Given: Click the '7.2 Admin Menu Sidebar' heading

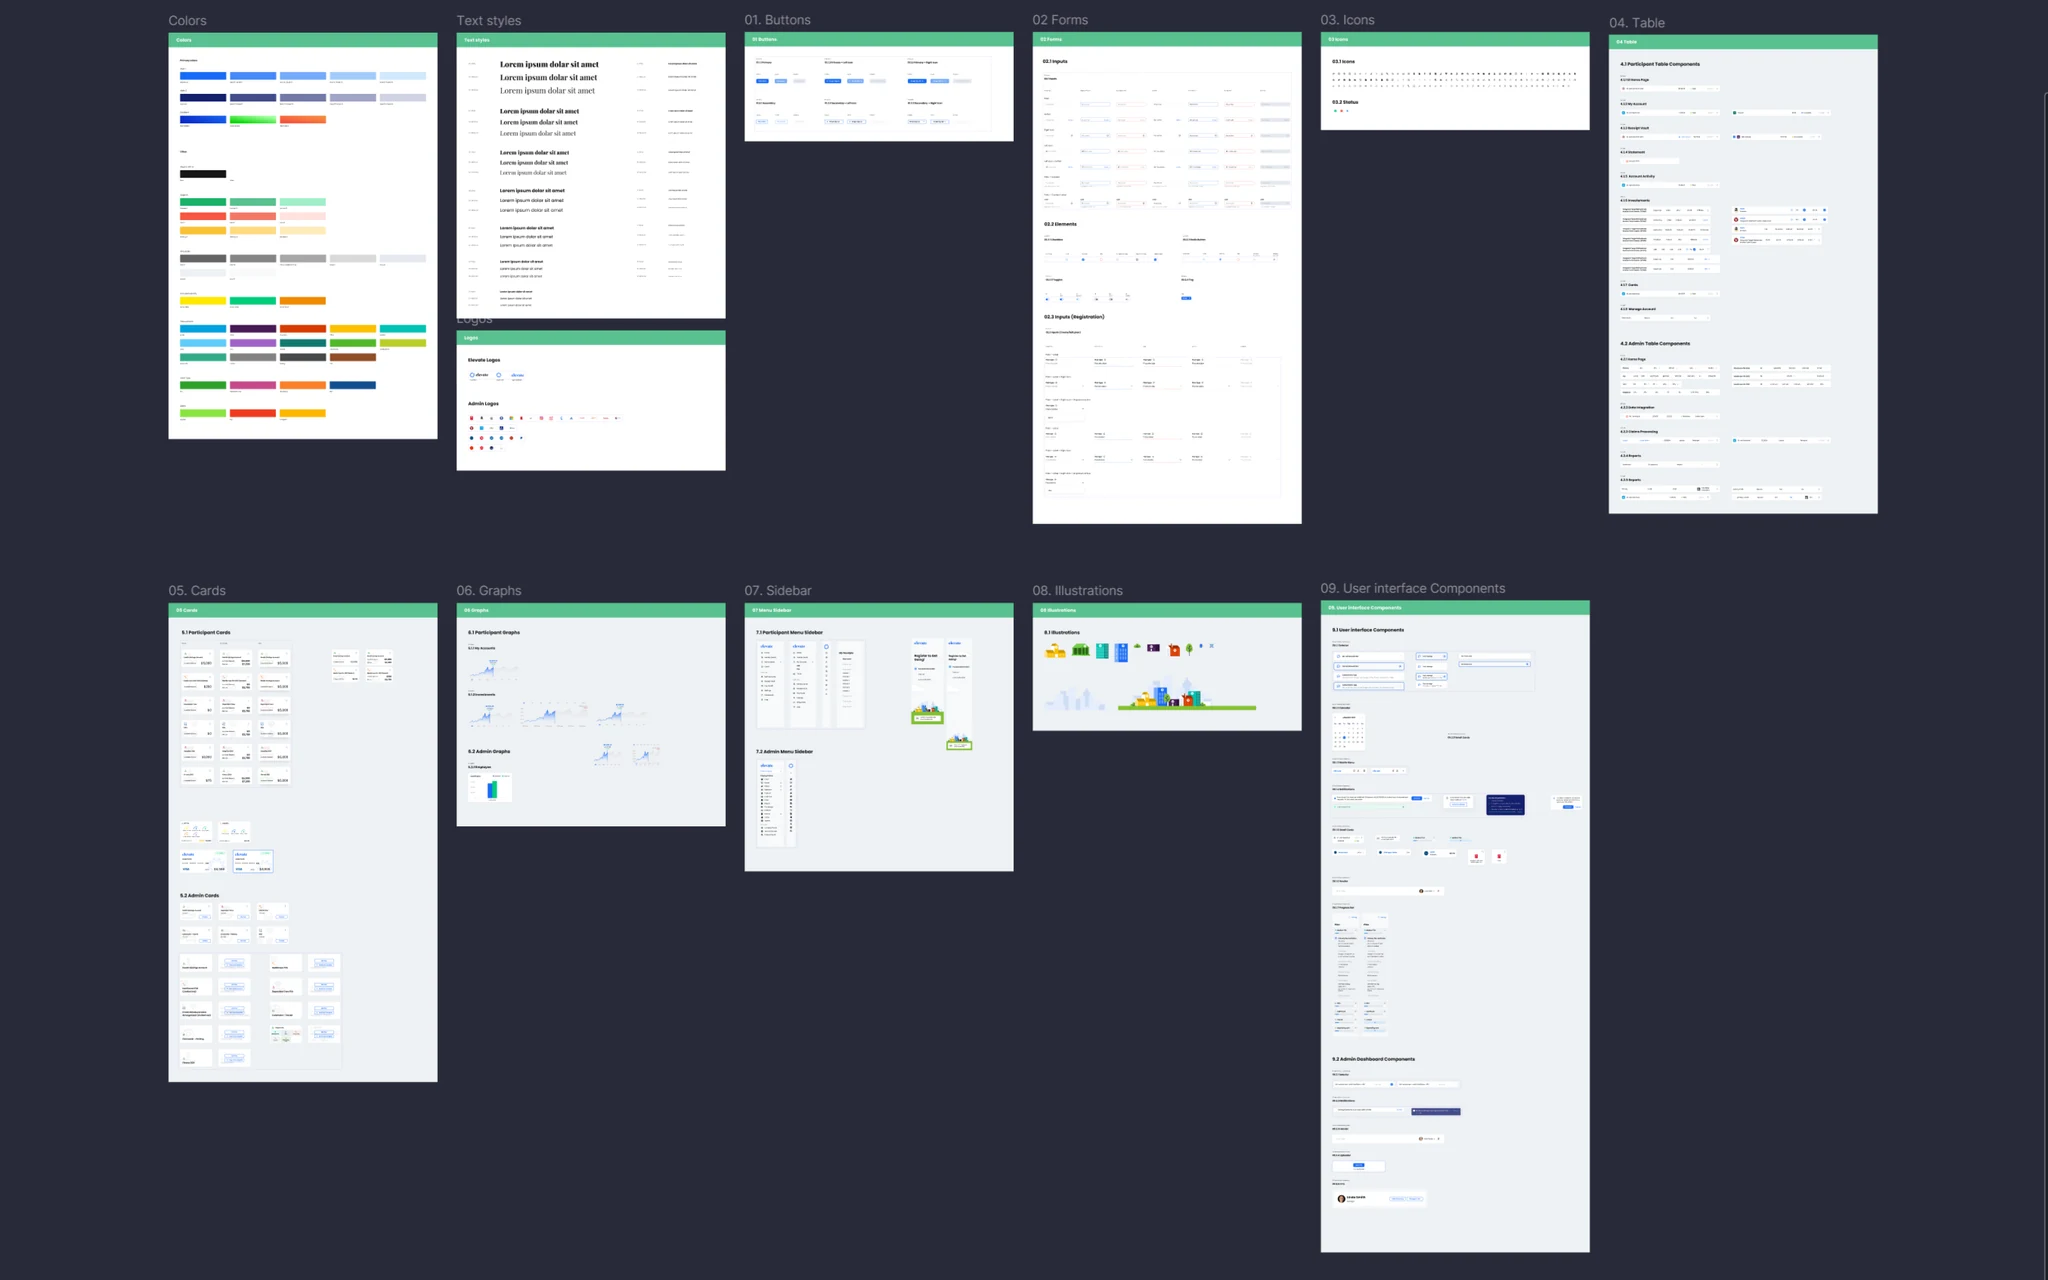Looking at the screenshot, I should [784, 752].
